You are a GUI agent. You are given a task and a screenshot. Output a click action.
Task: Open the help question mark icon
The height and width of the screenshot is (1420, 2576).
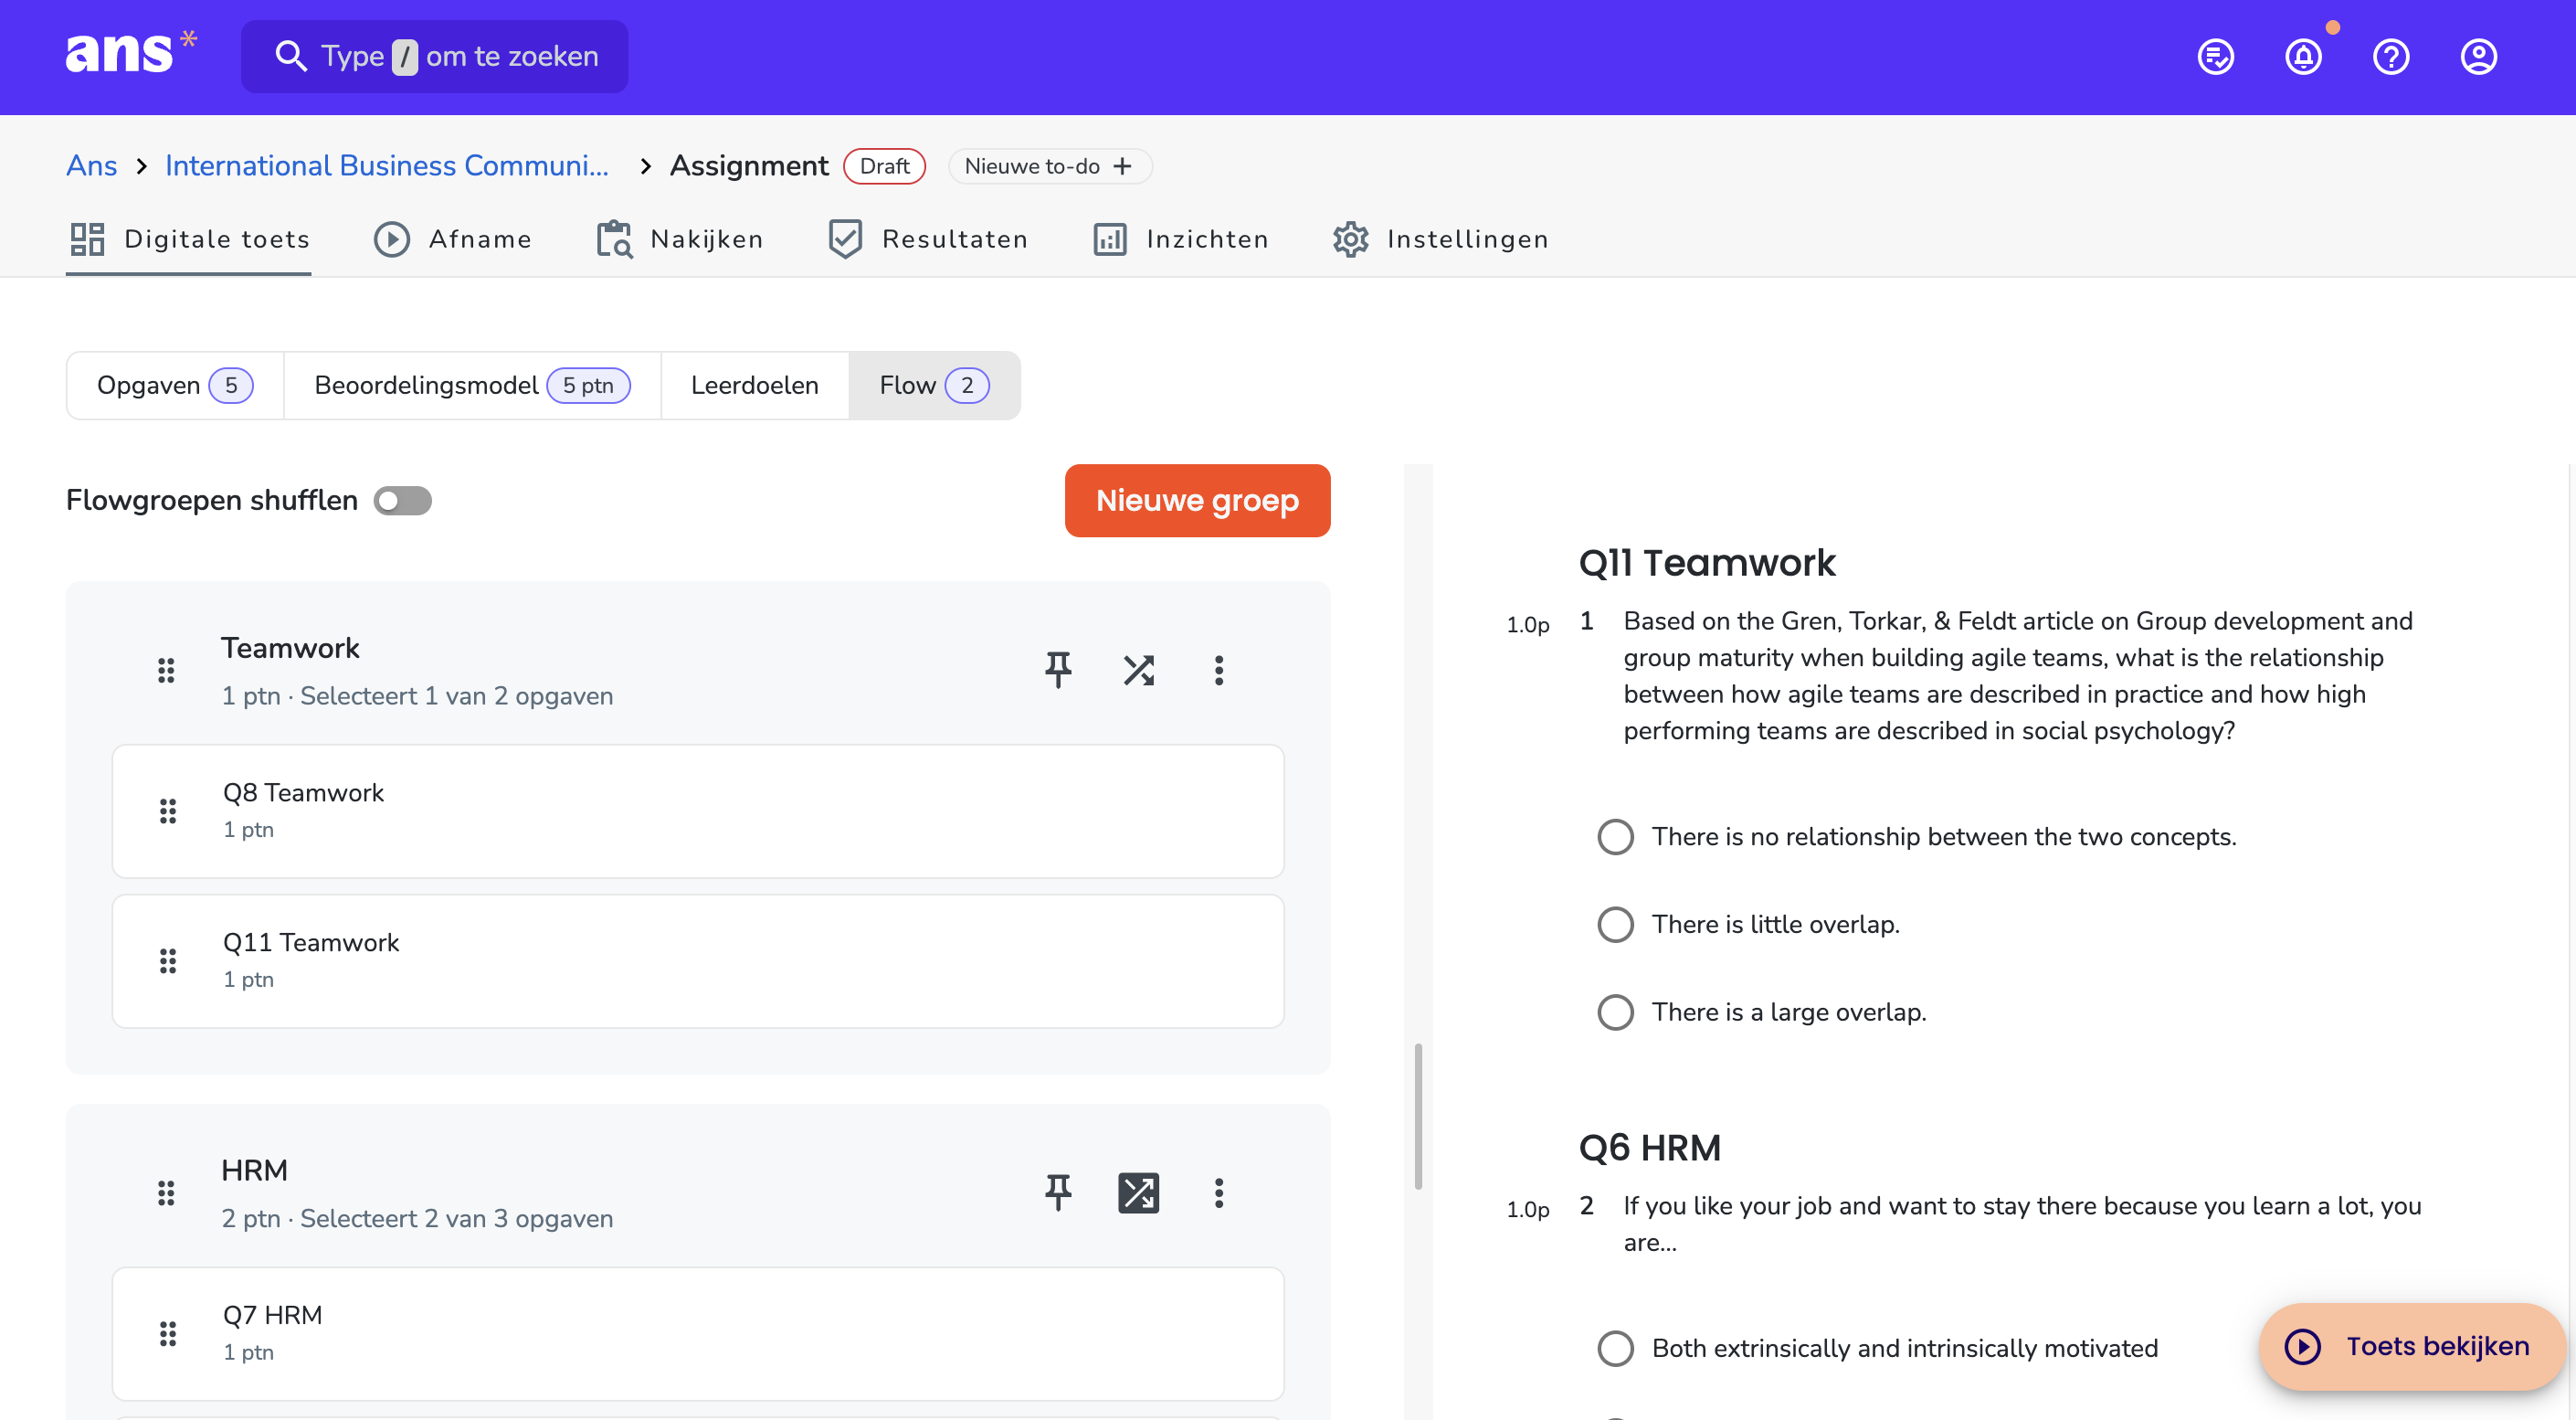(x=2390, y=56)
